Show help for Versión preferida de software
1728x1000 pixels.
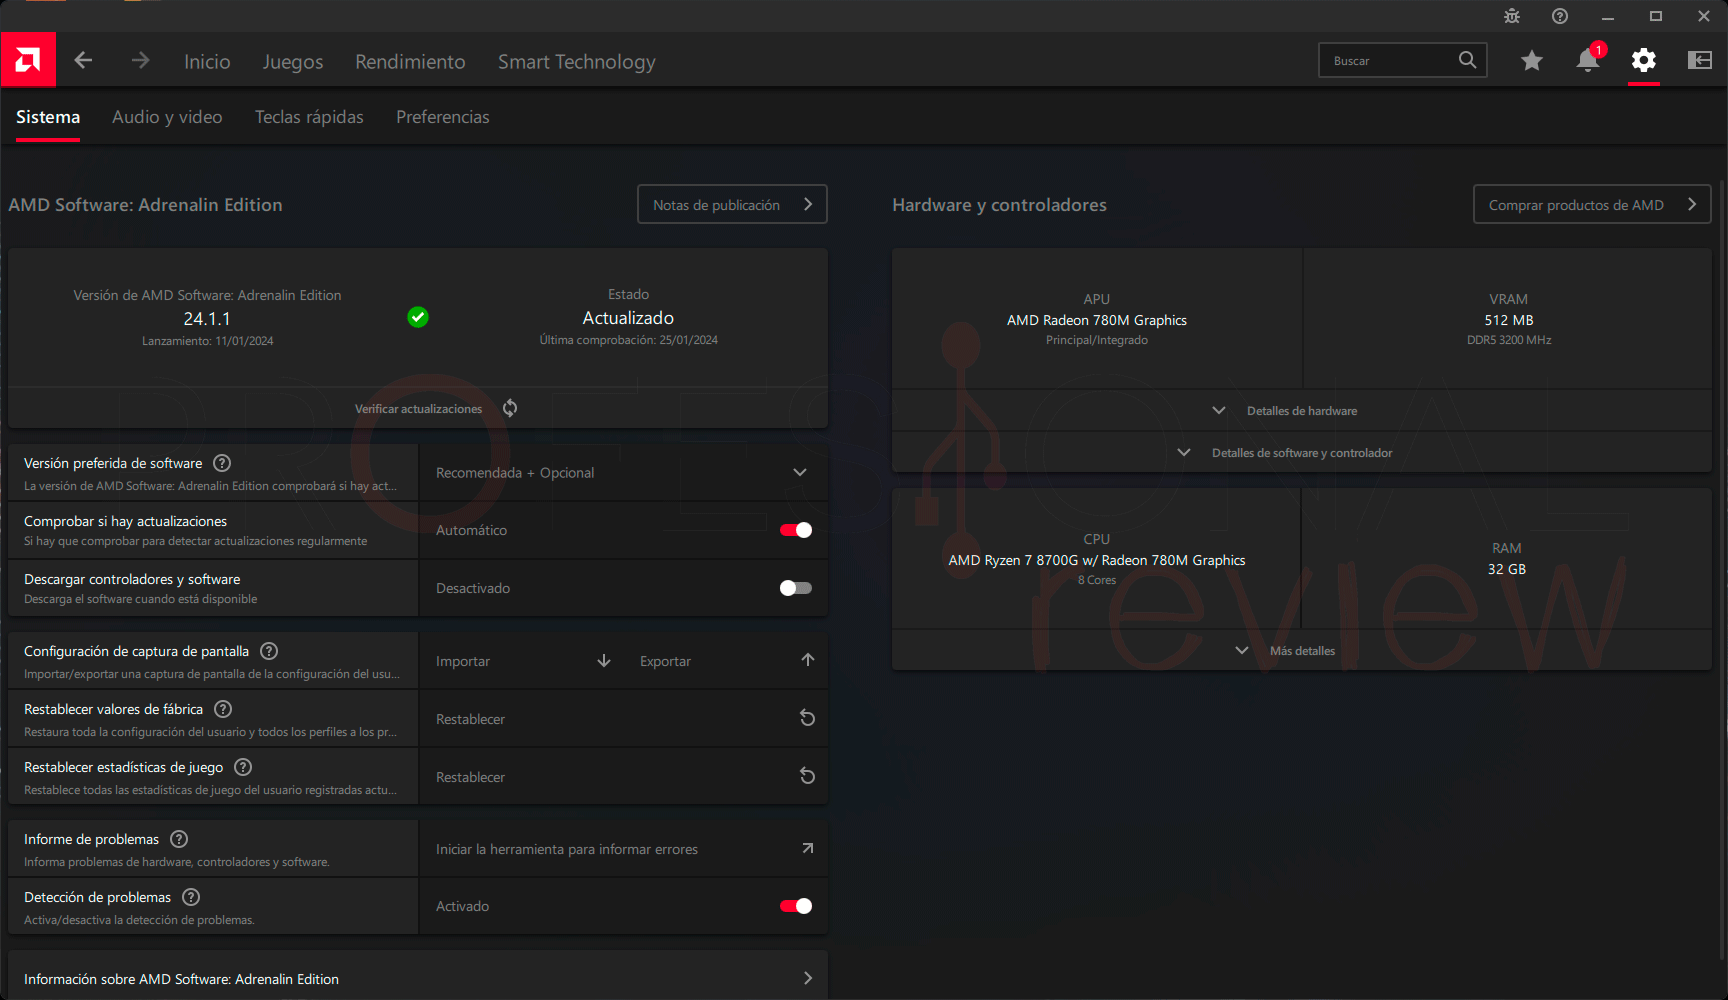pyautogui.click(x=222, y=463)
